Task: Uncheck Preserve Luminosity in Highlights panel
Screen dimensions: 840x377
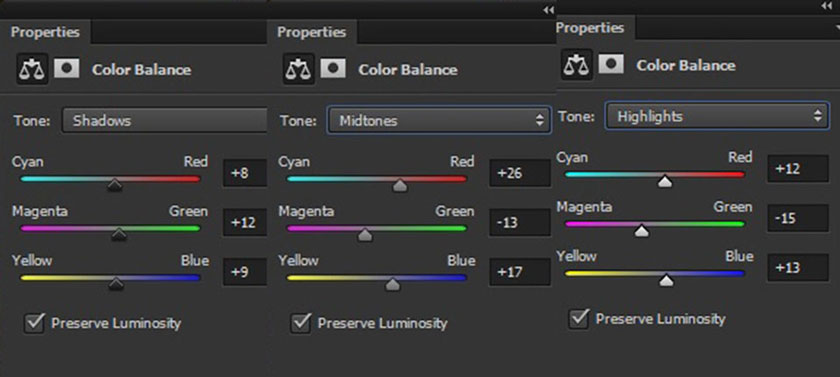Action: (579, 319)
